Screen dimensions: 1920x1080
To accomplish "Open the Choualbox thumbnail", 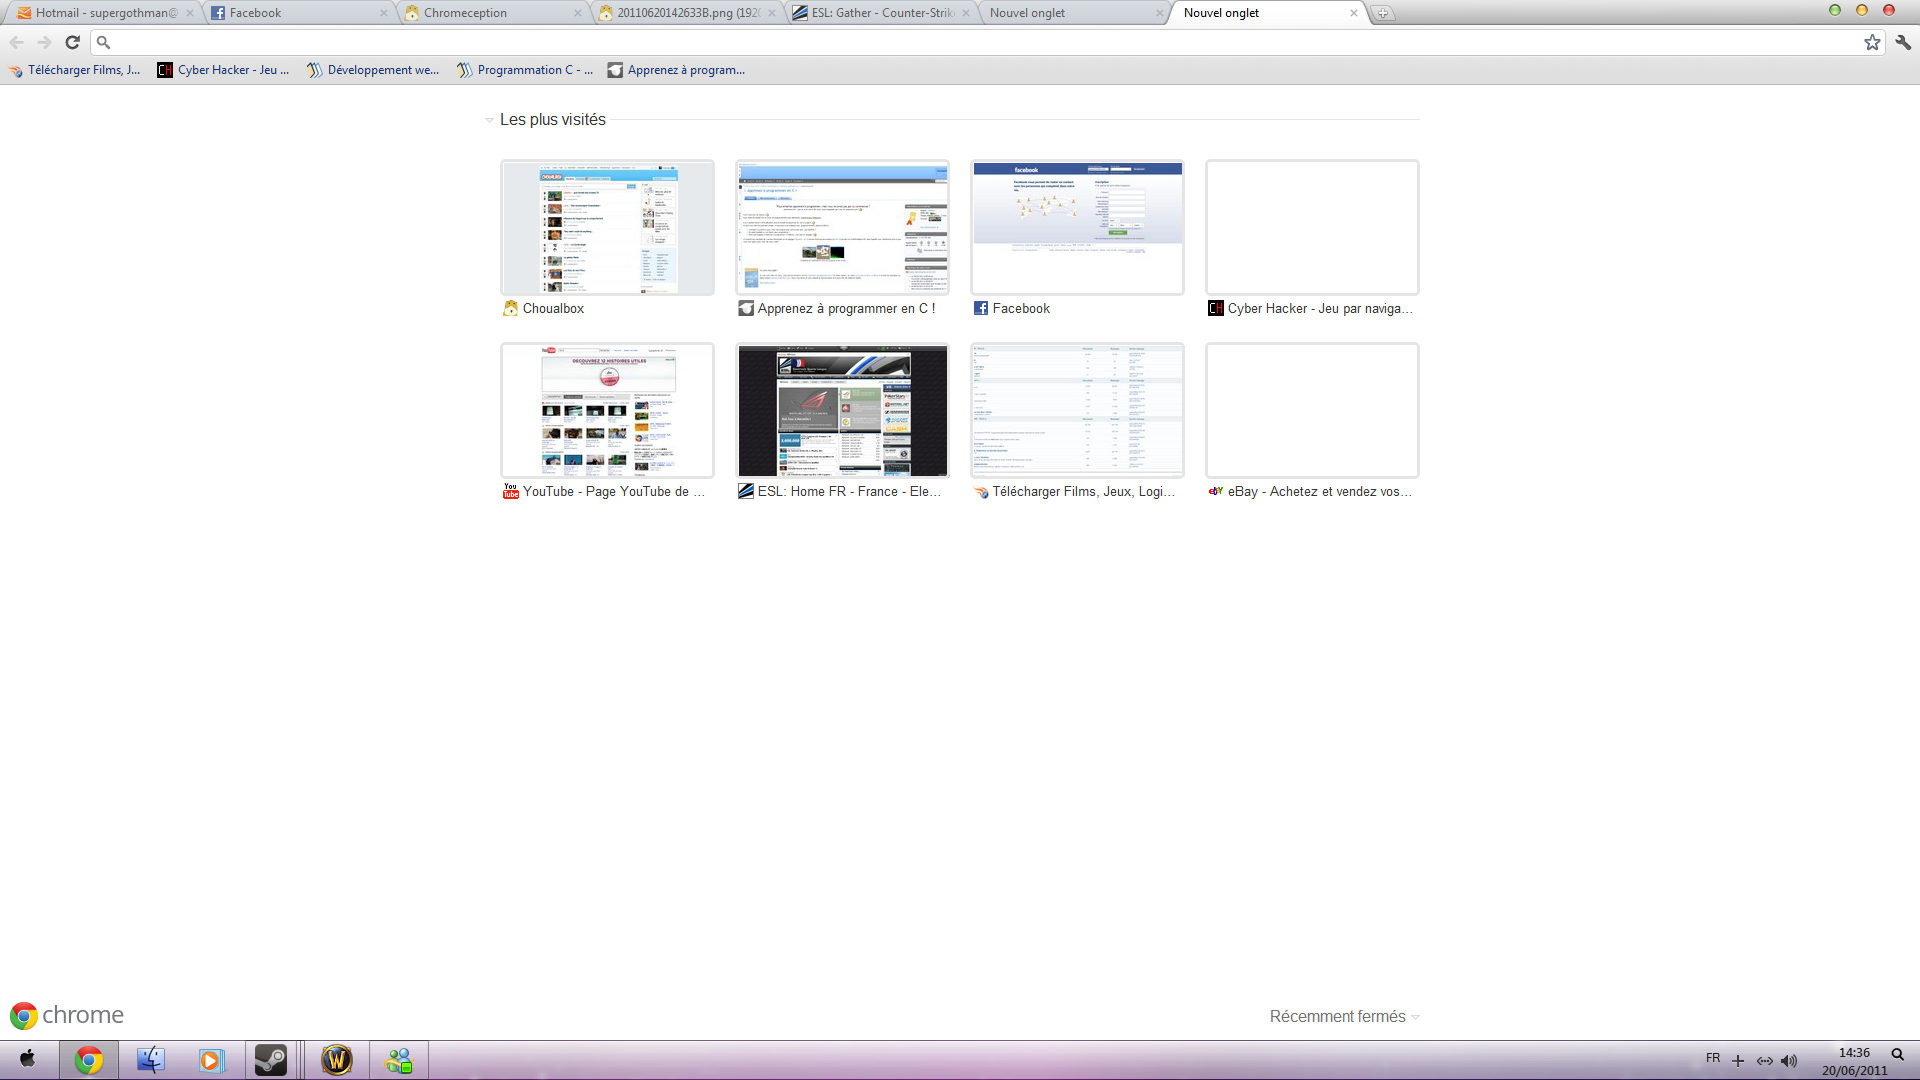I will pyautogui.click(x=607, y=227).
